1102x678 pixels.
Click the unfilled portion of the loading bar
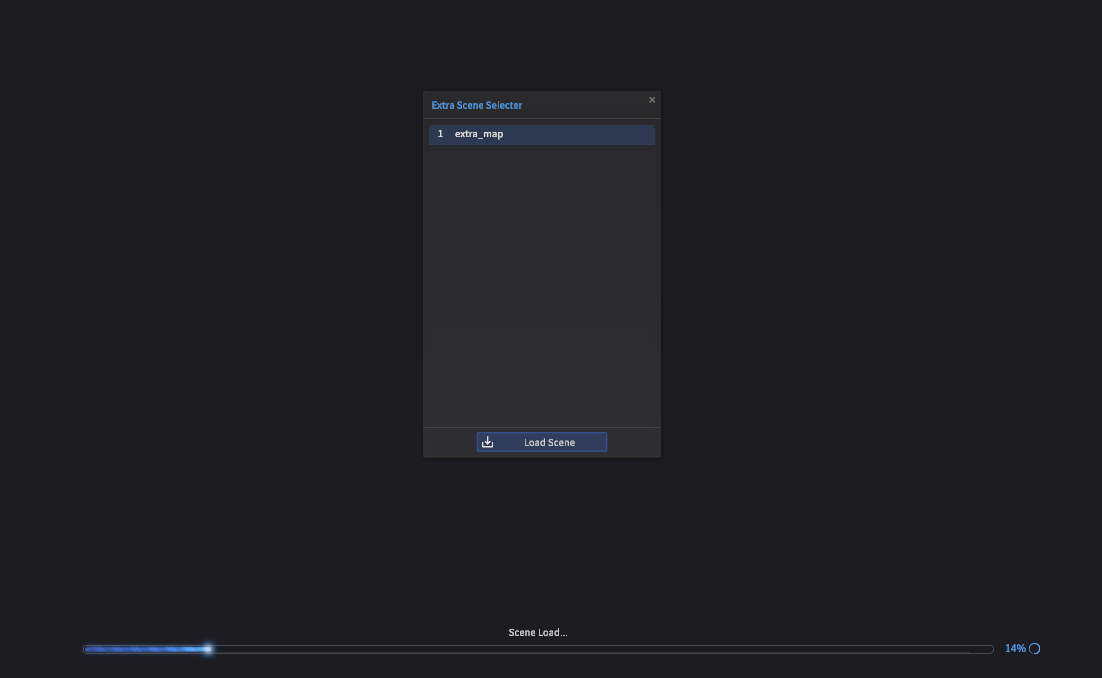(600, 649)
